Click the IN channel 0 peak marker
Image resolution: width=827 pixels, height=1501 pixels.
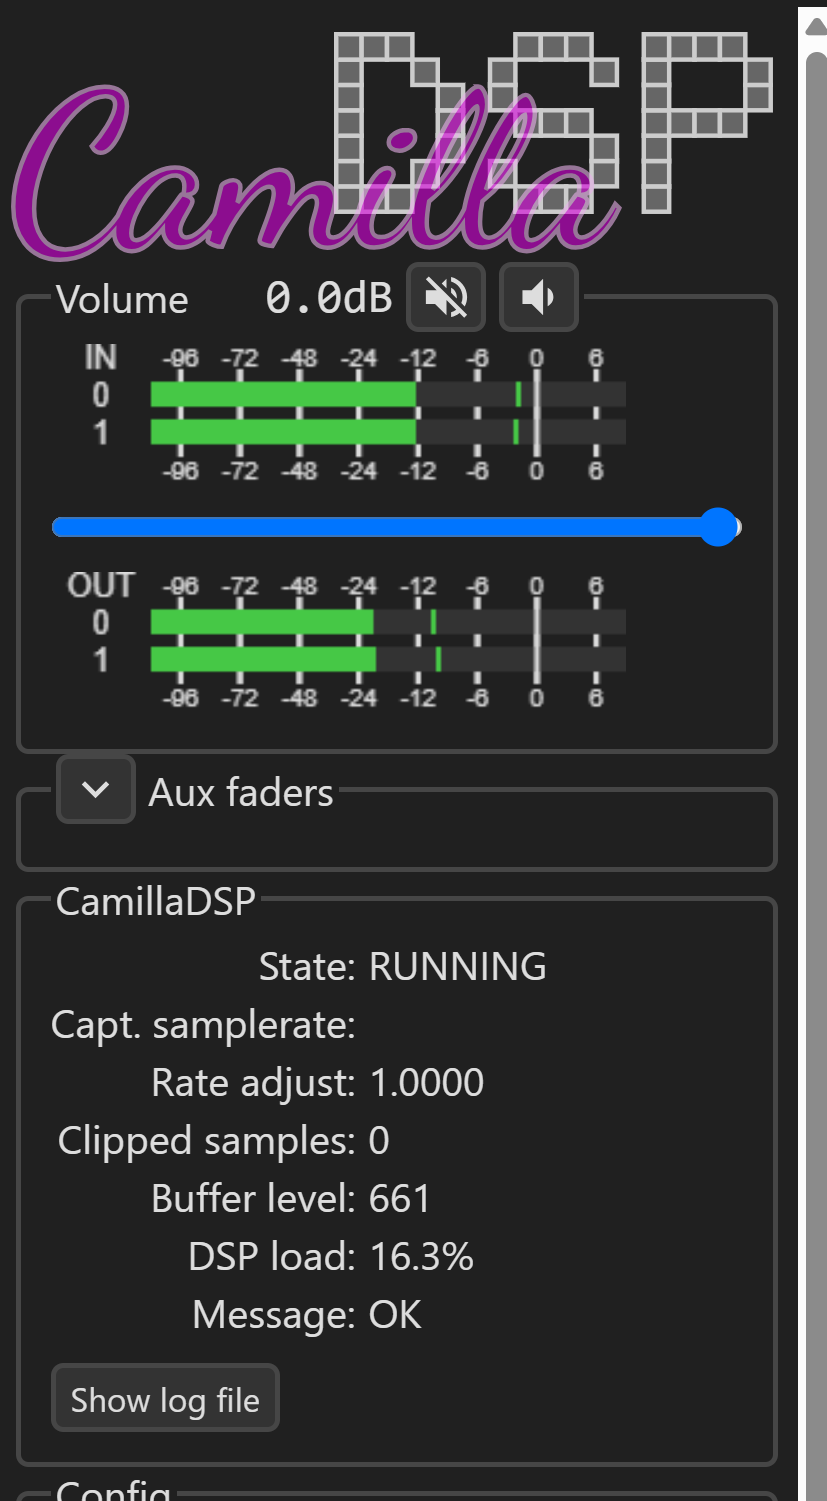coord(518,394)
